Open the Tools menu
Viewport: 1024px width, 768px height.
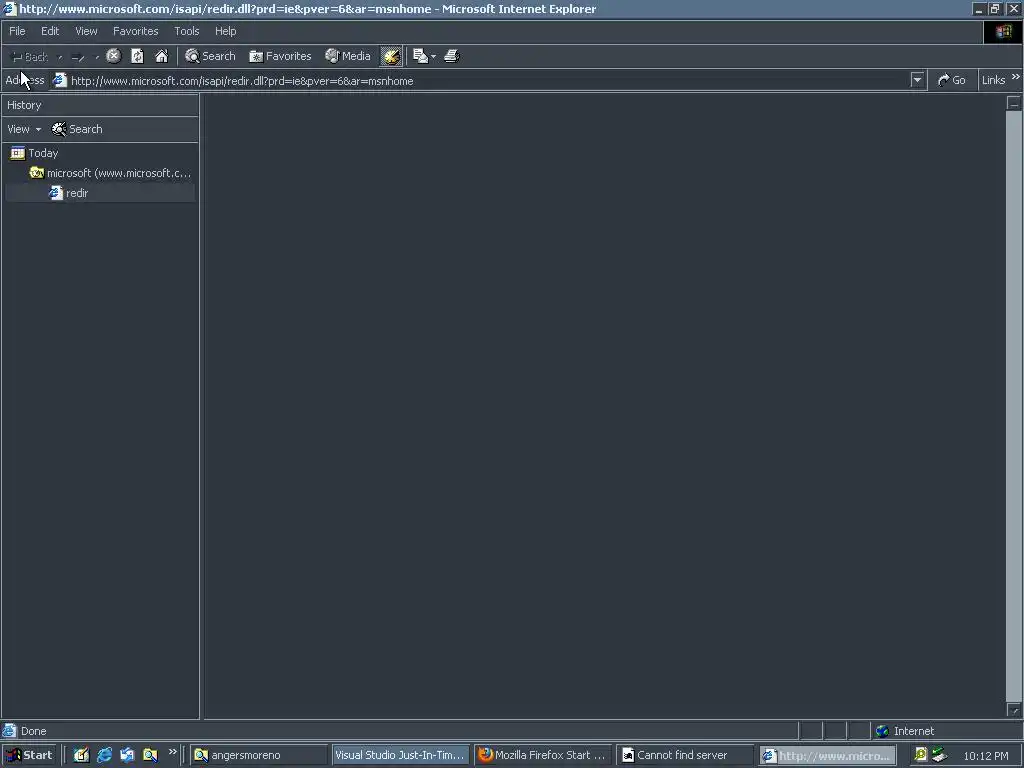[187, 31]
